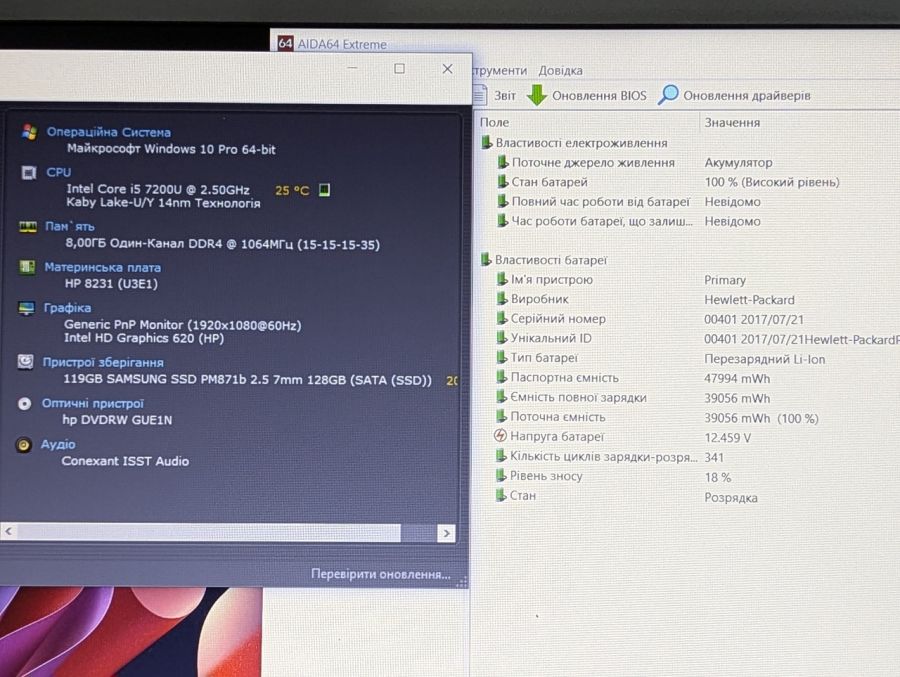
Task: Select the Розрядка state value
Action: click(731, 498)
